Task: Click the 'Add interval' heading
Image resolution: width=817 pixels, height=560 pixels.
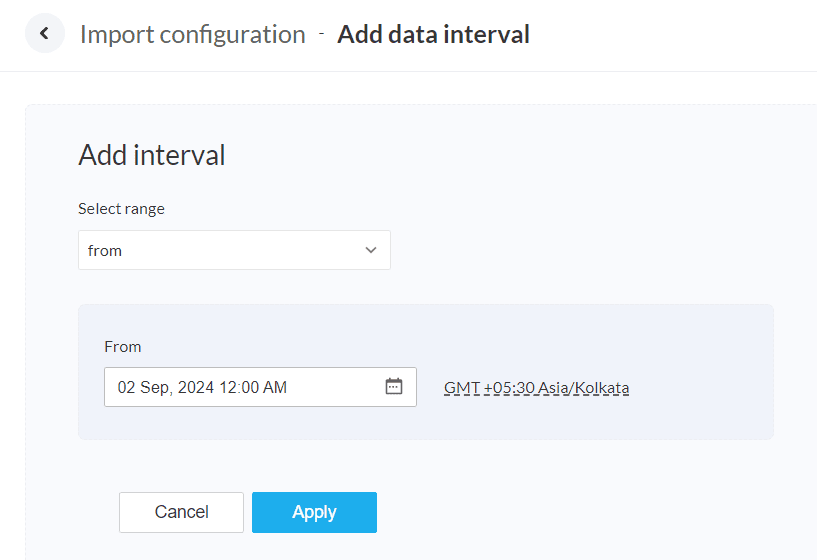Action: click(x=152, y=155)
